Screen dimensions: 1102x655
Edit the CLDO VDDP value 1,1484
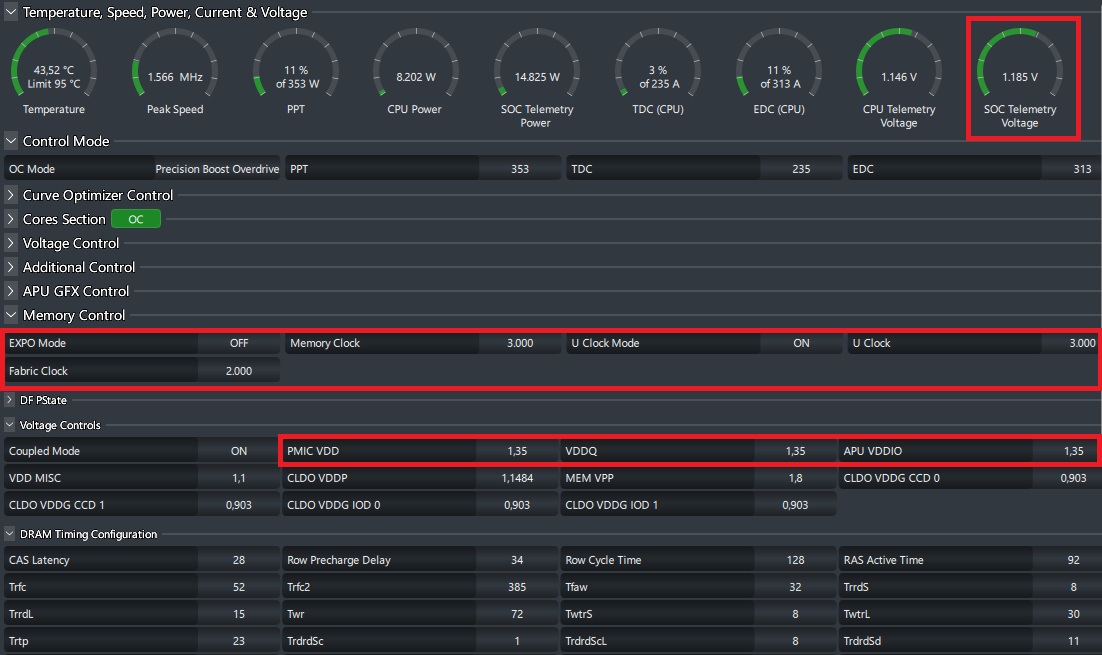click(x=517, y=478)
